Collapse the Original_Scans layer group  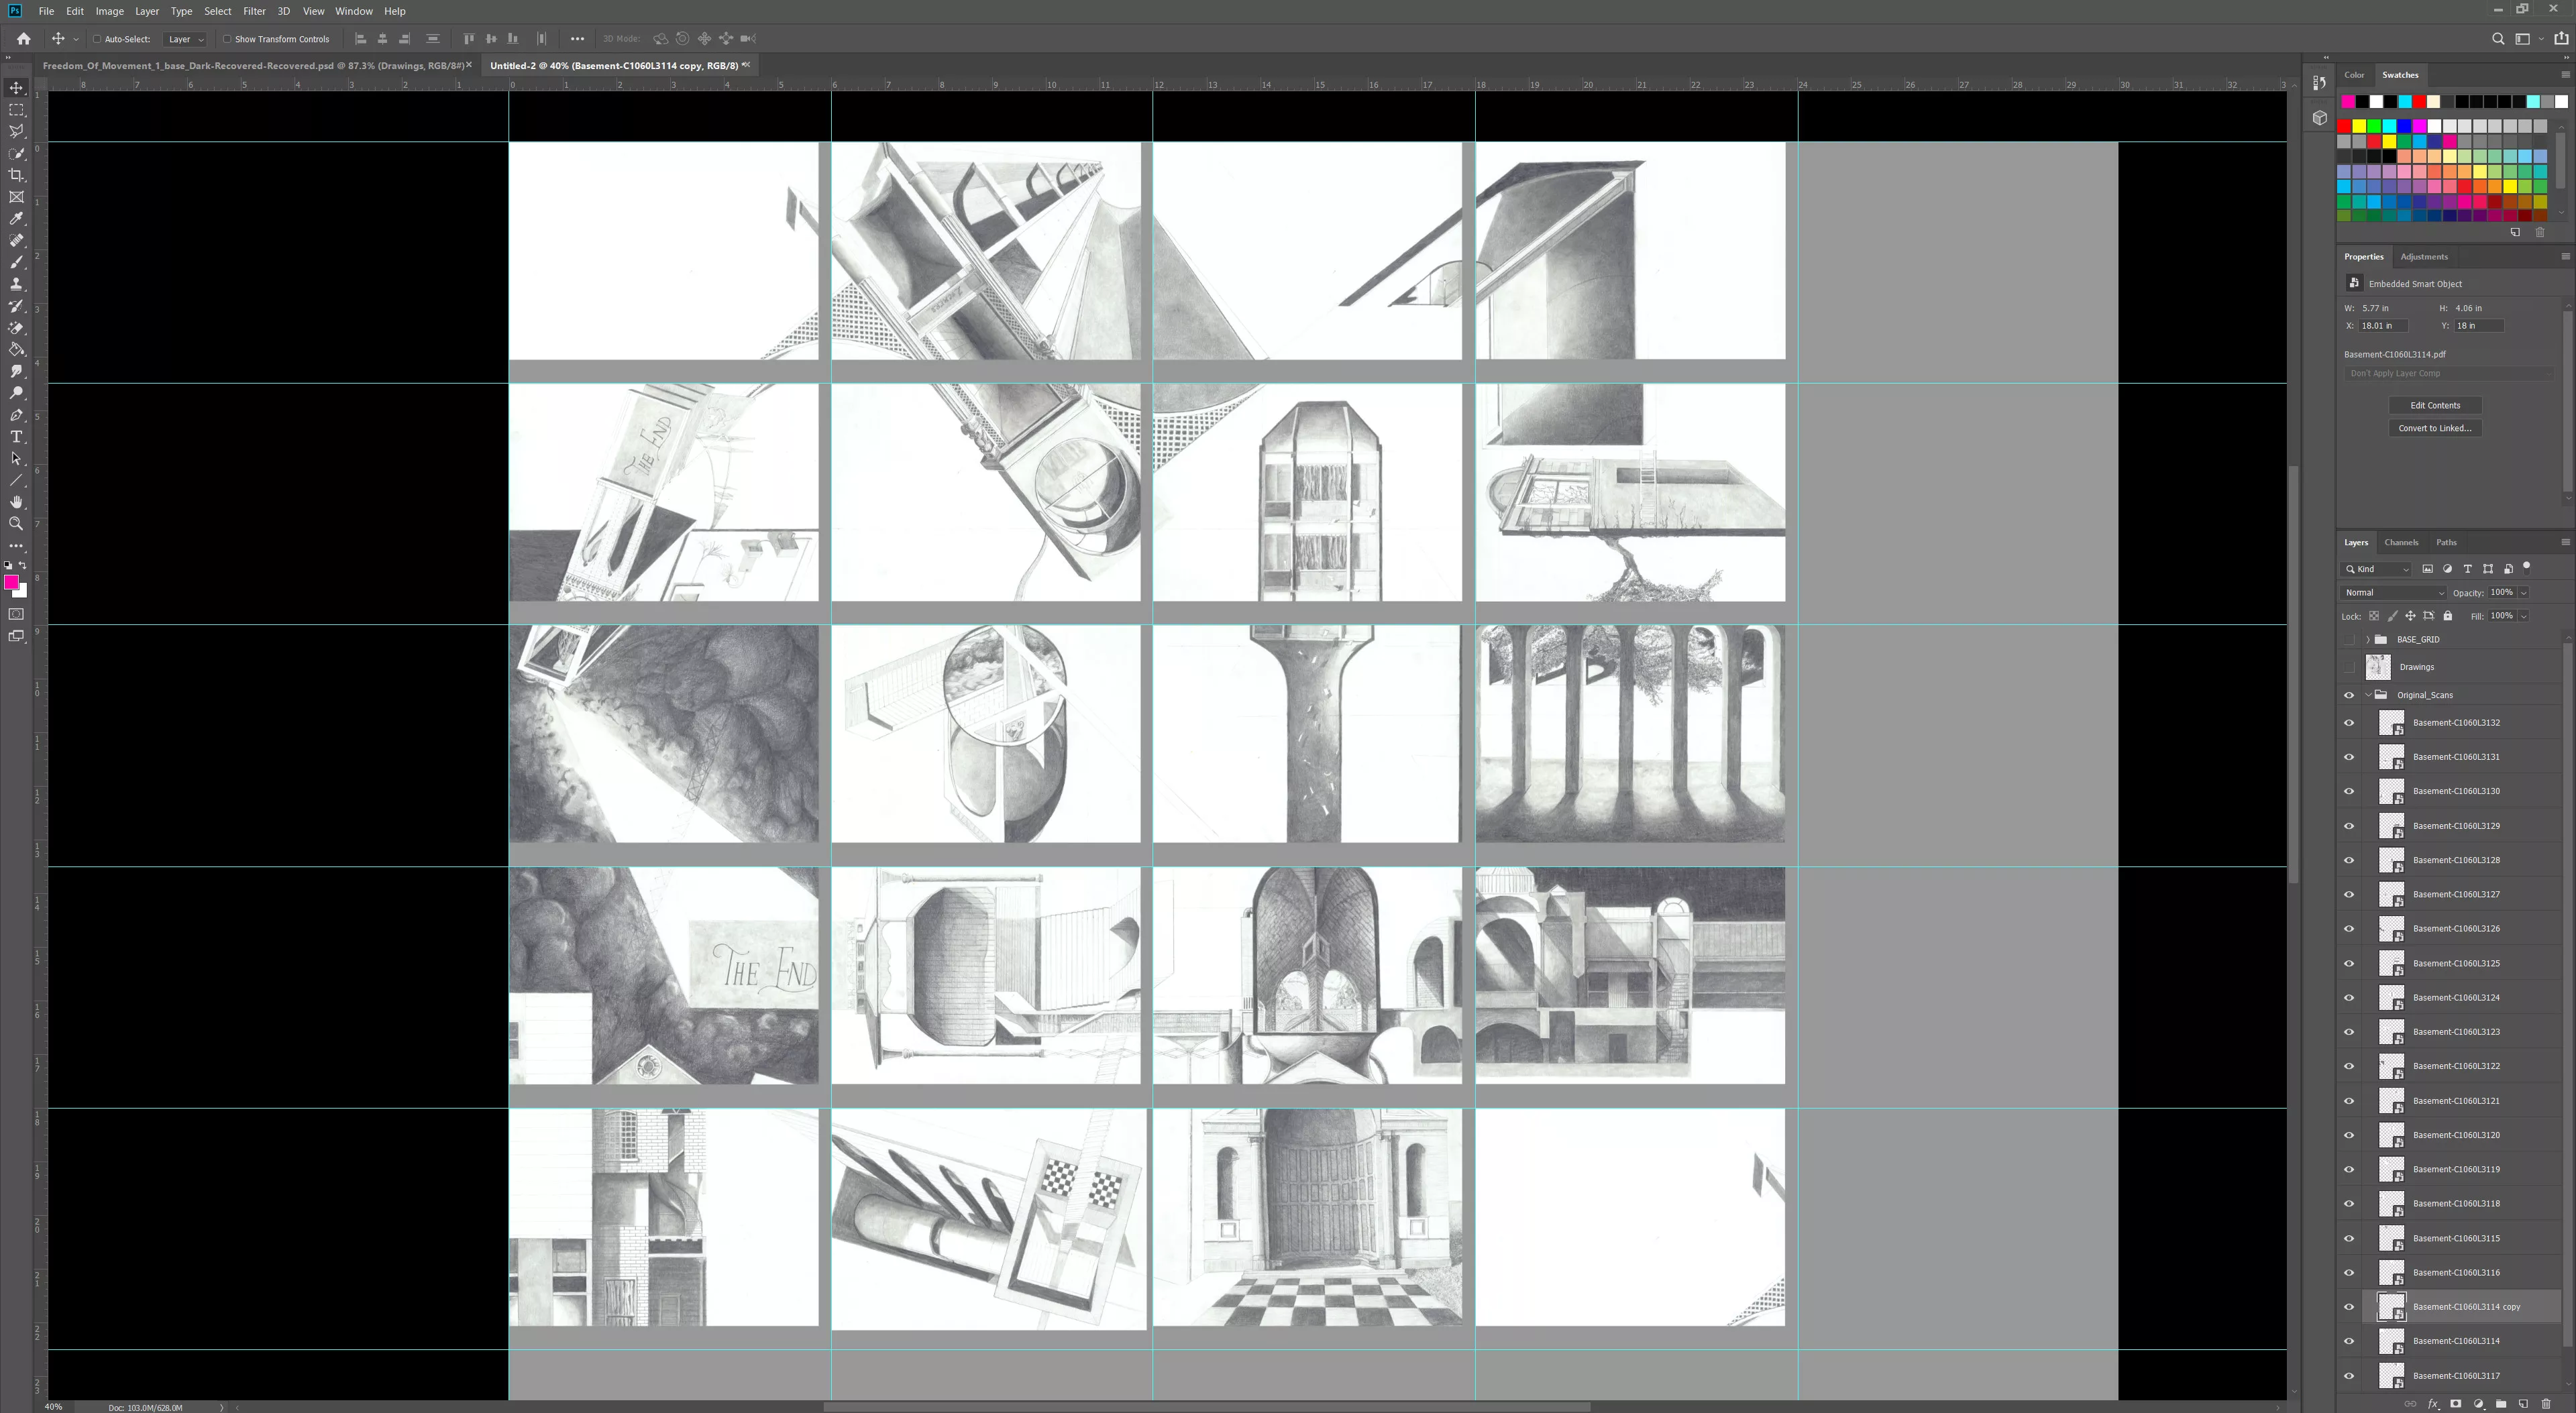[2367, 695]
